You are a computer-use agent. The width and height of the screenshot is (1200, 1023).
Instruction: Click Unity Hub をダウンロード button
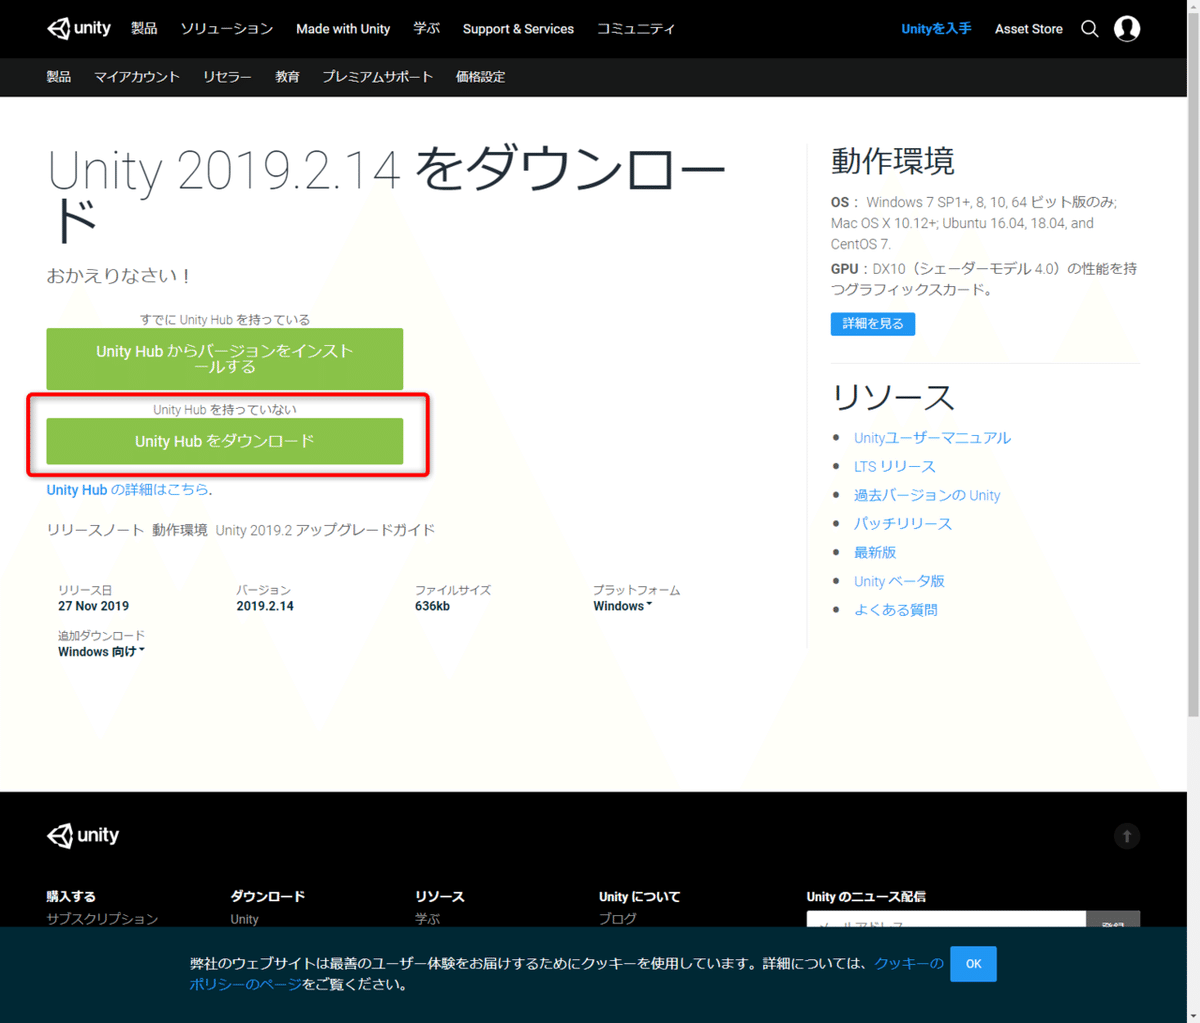(x=225, y=441)
